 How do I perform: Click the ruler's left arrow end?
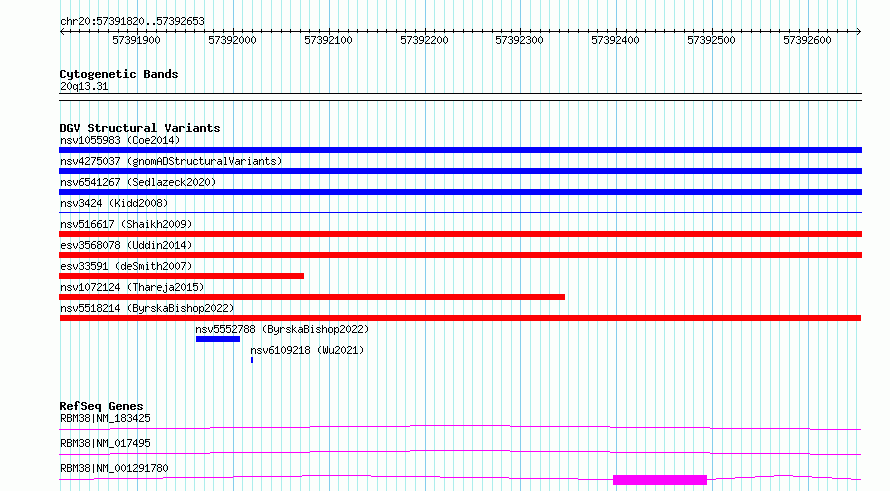click(x=62, y=31)
